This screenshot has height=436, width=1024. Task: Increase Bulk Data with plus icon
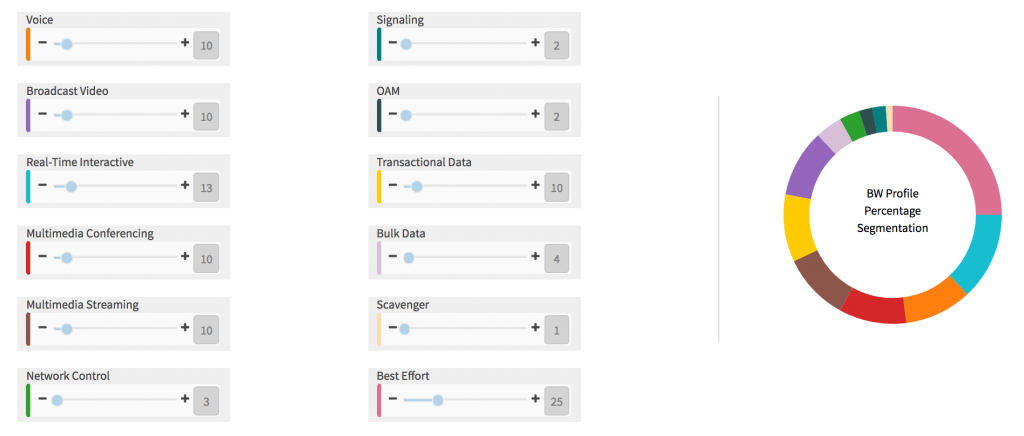(536, 257)
